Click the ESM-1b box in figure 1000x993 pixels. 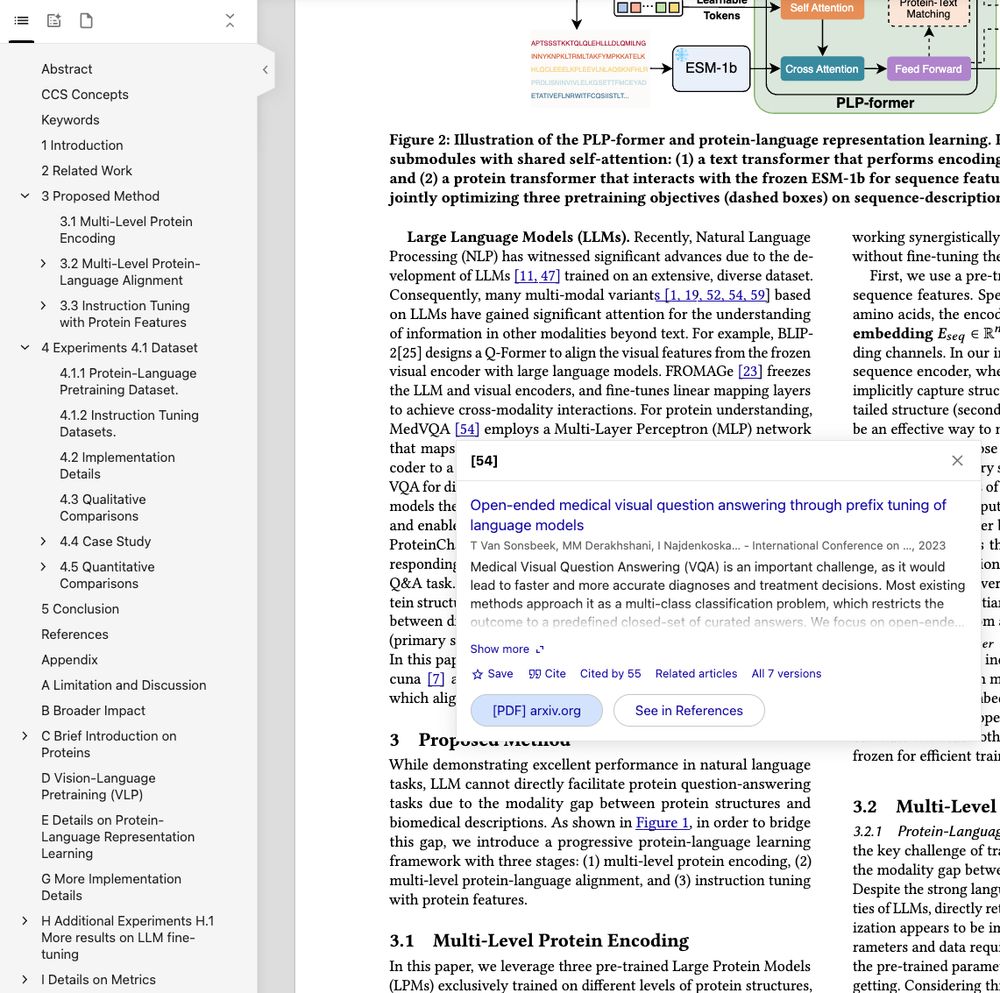(711, 69)
